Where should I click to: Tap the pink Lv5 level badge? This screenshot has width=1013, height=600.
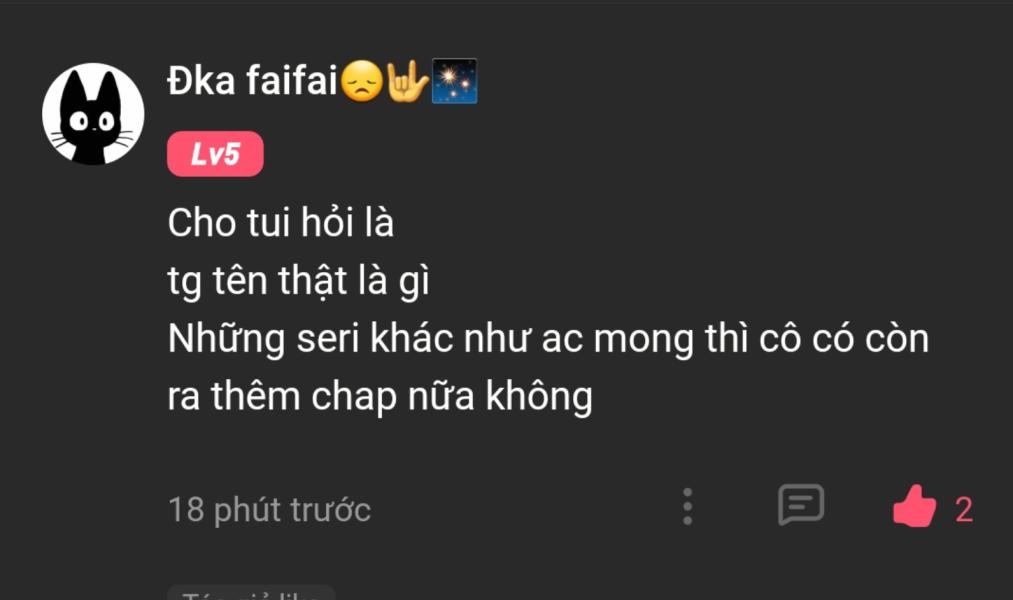tap(215, 154)
